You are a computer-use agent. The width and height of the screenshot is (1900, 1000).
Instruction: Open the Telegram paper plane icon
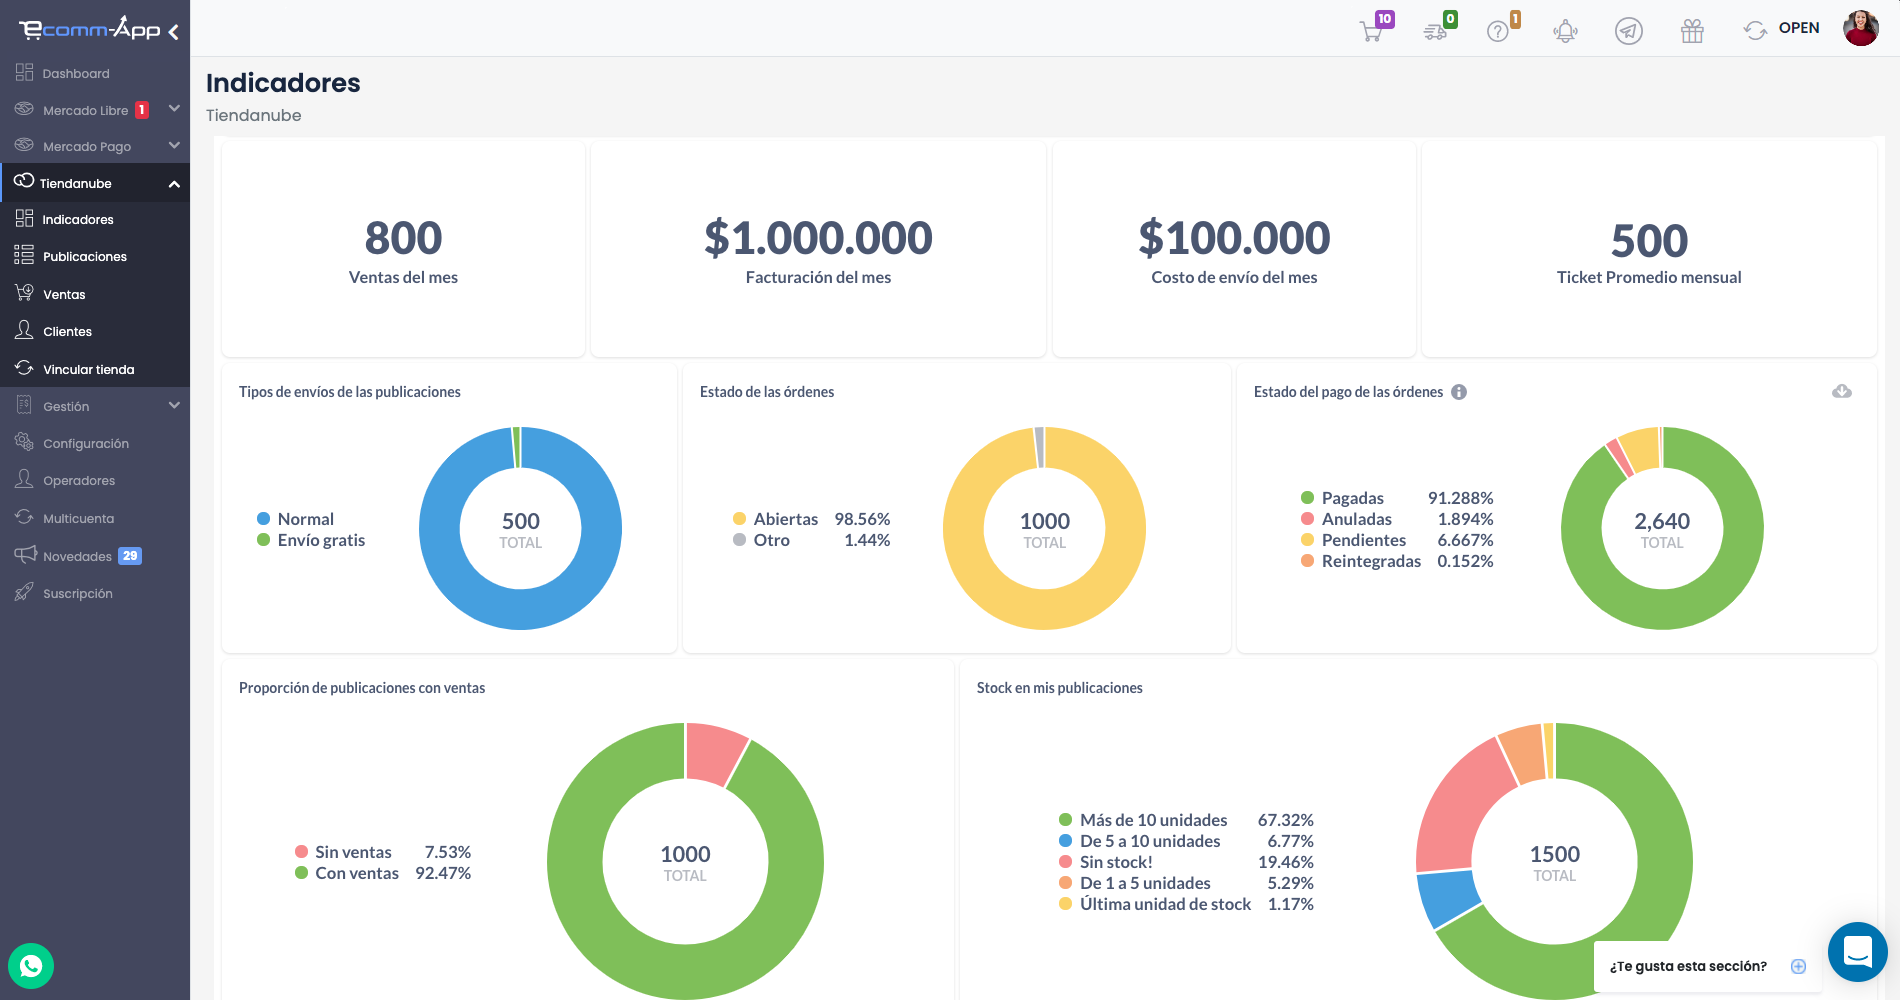1629,31
